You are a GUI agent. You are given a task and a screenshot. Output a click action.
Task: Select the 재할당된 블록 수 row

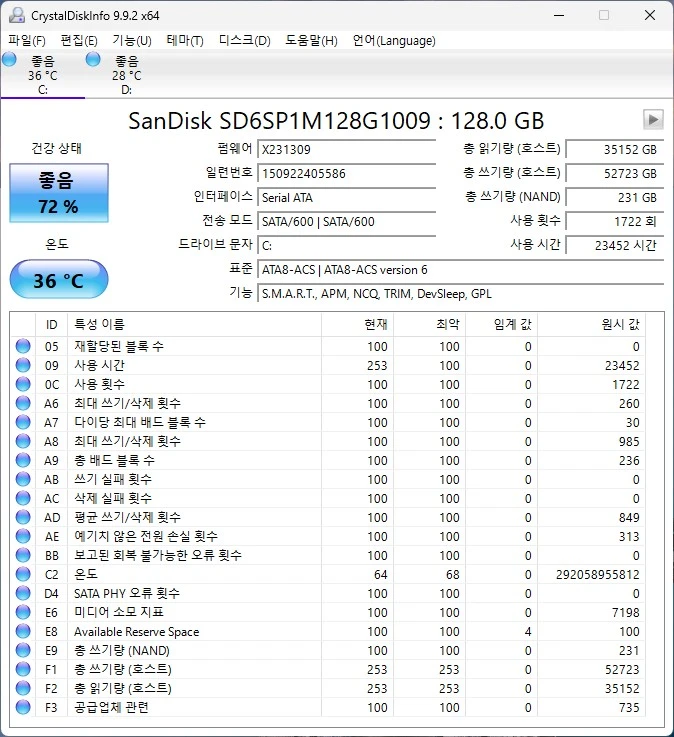pyautogui.click(x=328, y=346)
